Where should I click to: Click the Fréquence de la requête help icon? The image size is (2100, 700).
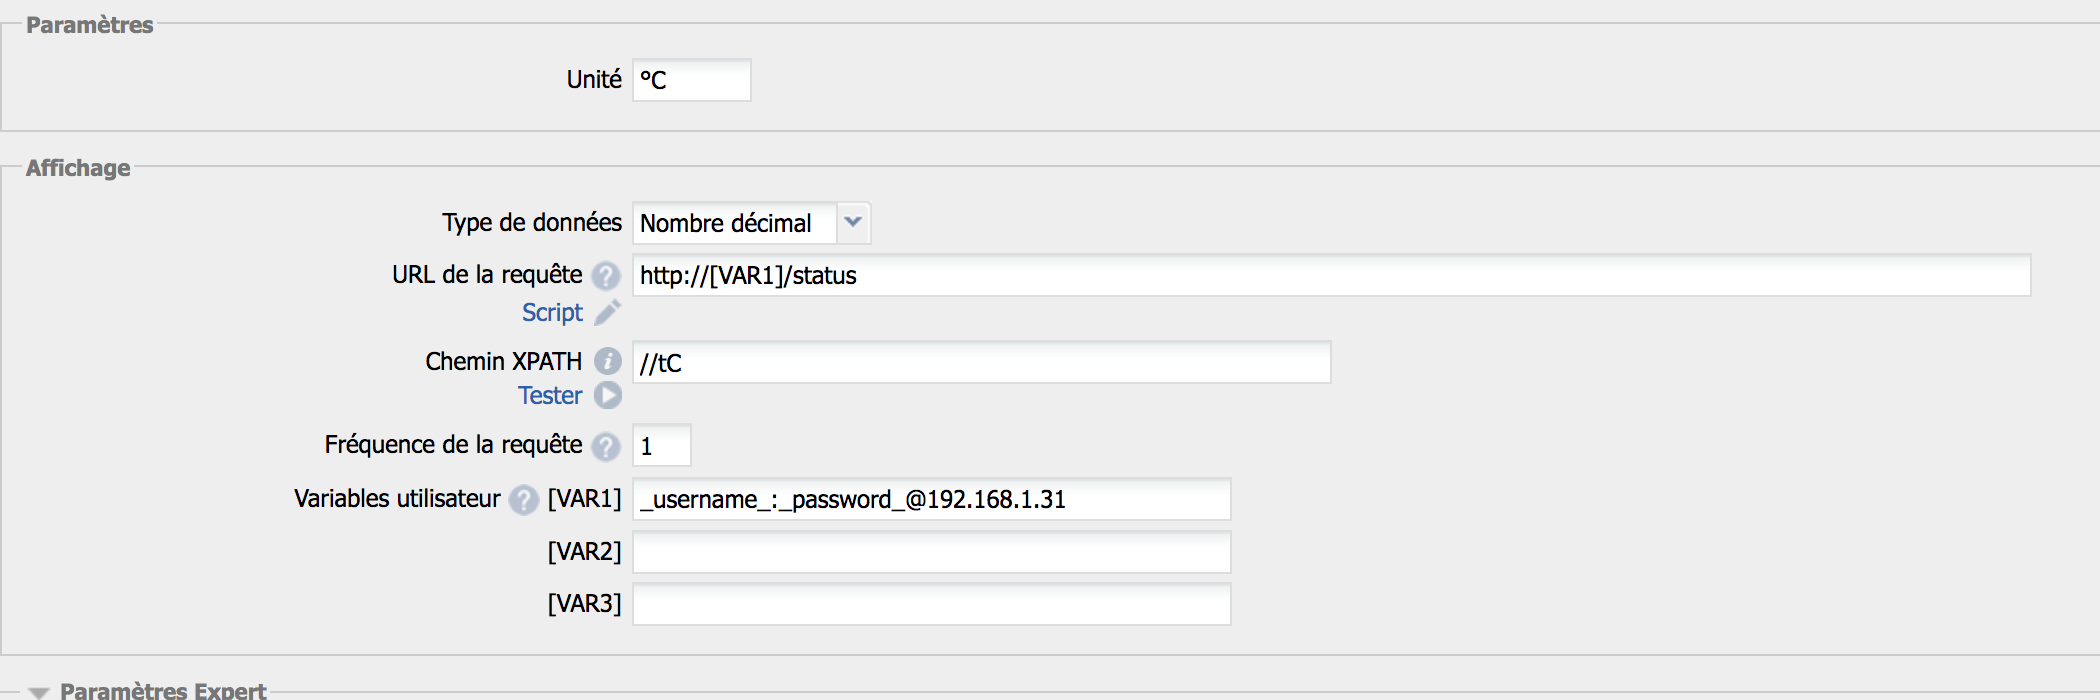[x=606, y=445]
